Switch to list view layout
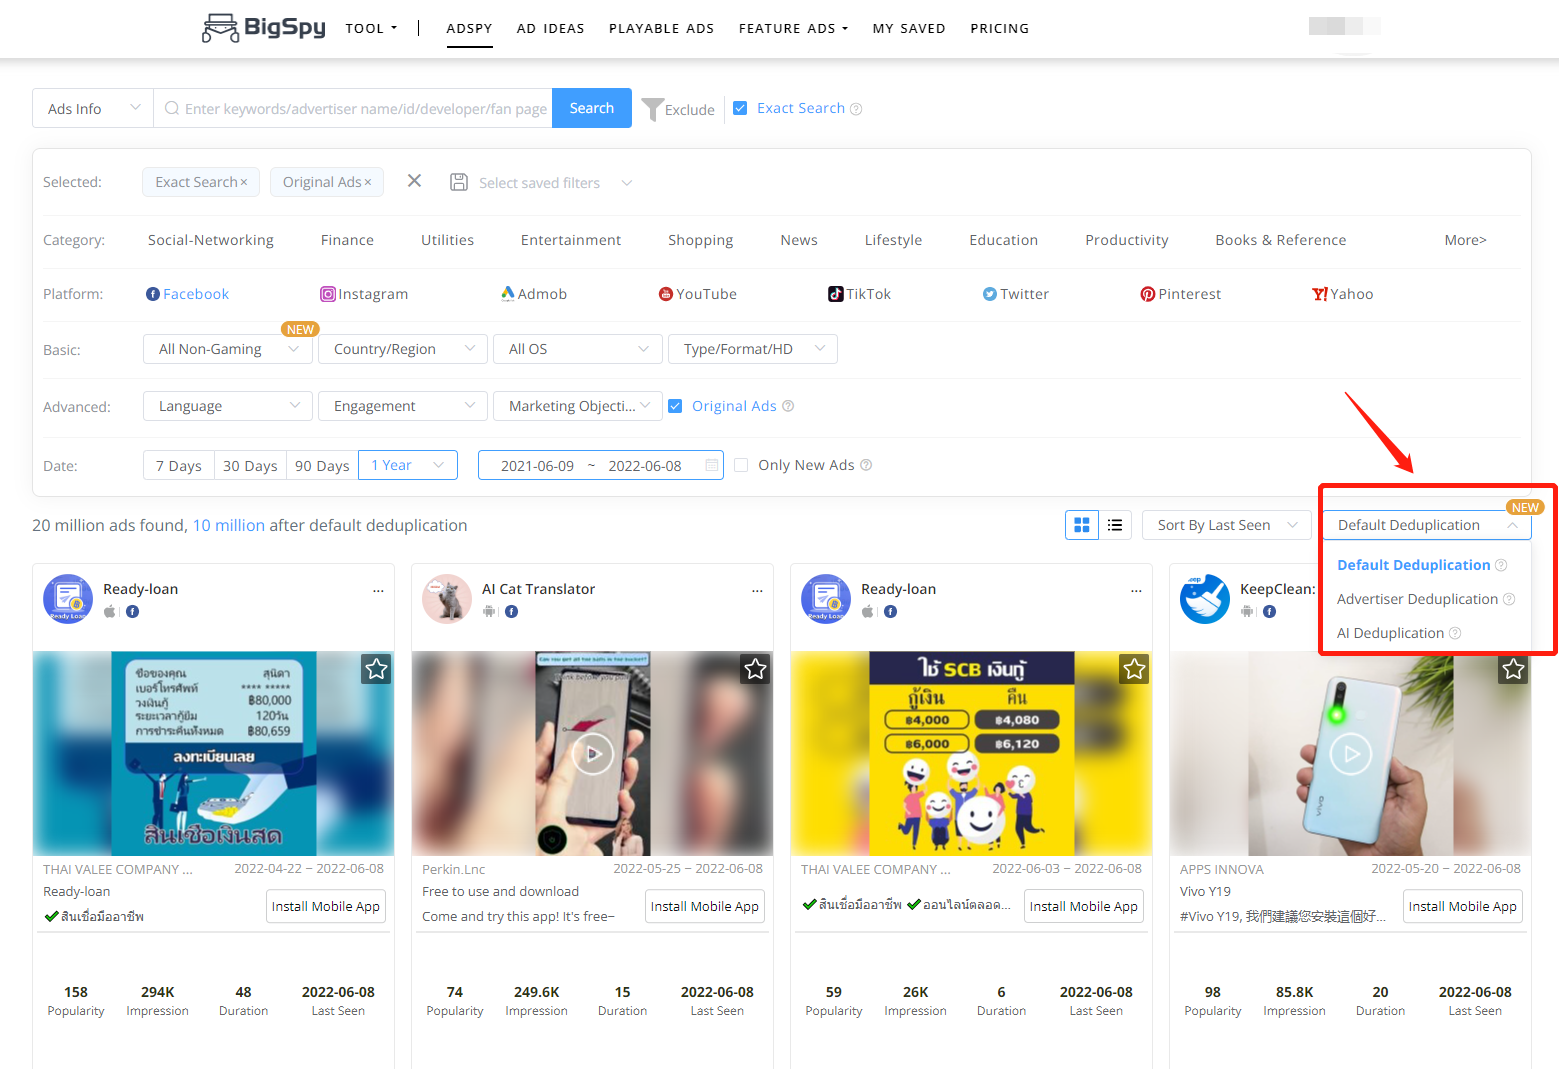Screen dimensions: 1559x1069 tap(1114, 524)
